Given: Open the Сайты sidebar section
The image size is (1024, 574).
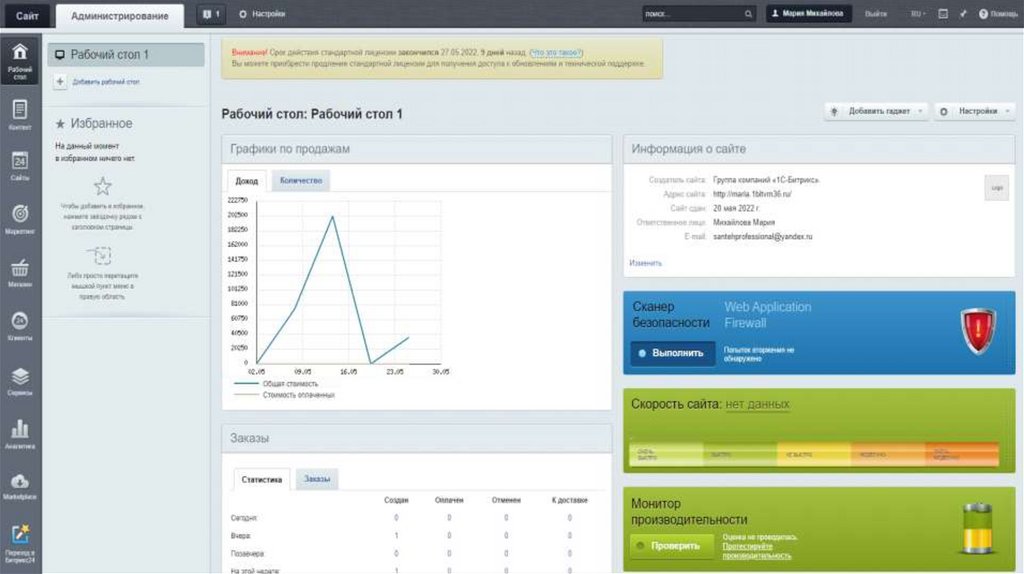Looking at the screenshot, I should click(x=20, y=166).
